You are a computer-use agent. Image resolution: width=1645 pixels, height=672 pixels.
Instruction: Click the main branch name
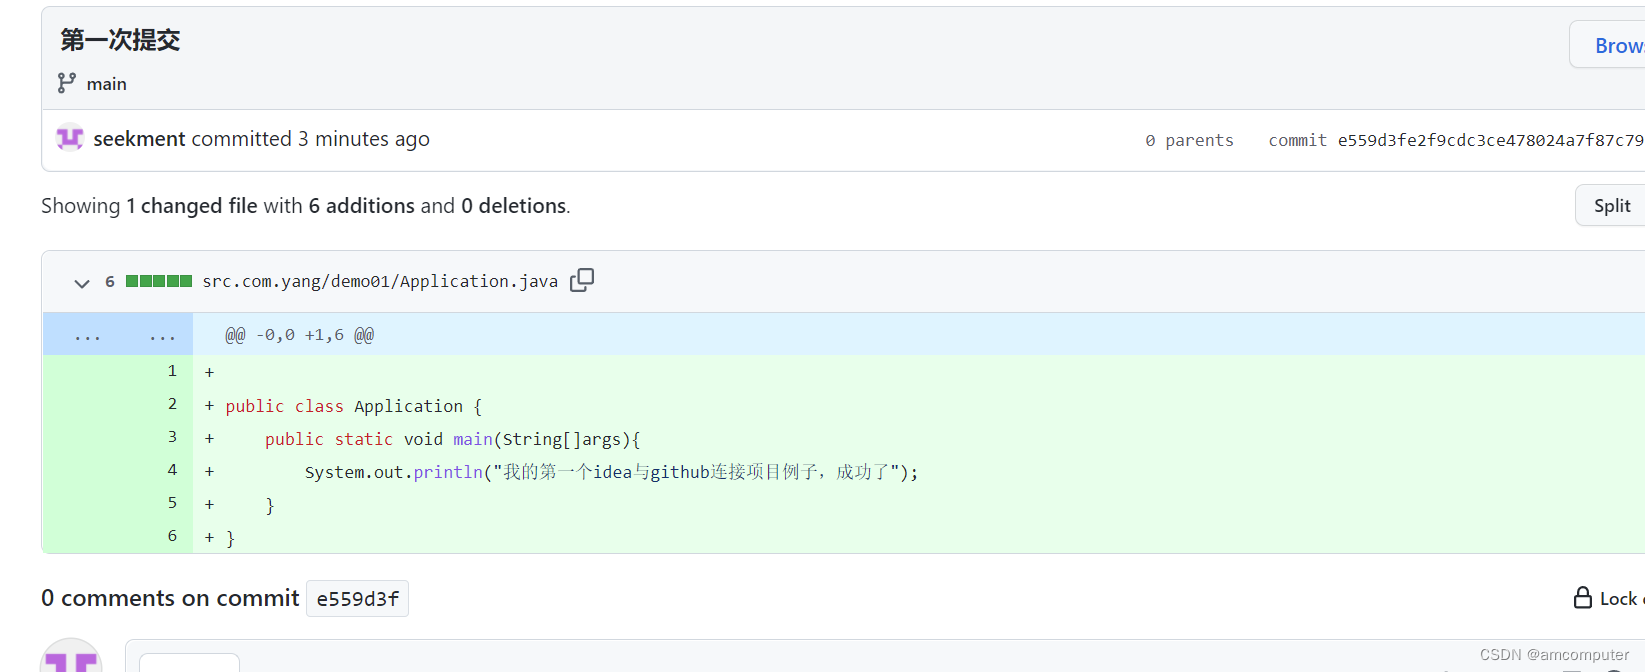107,84
